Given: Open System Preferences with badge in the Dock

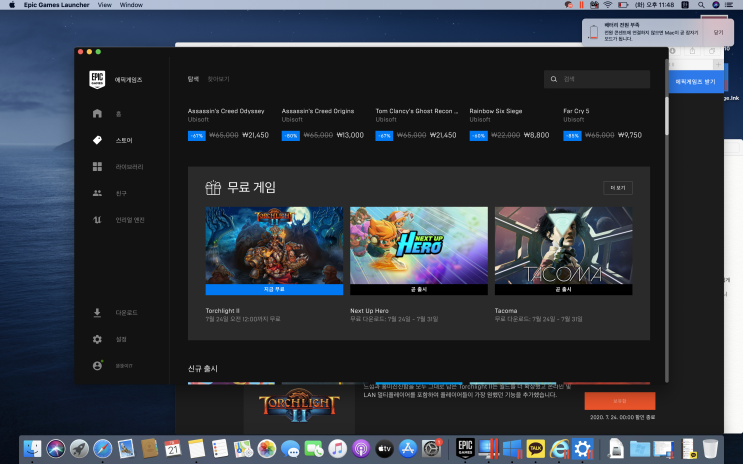Looking at the screenshot, I should point(432,448).
